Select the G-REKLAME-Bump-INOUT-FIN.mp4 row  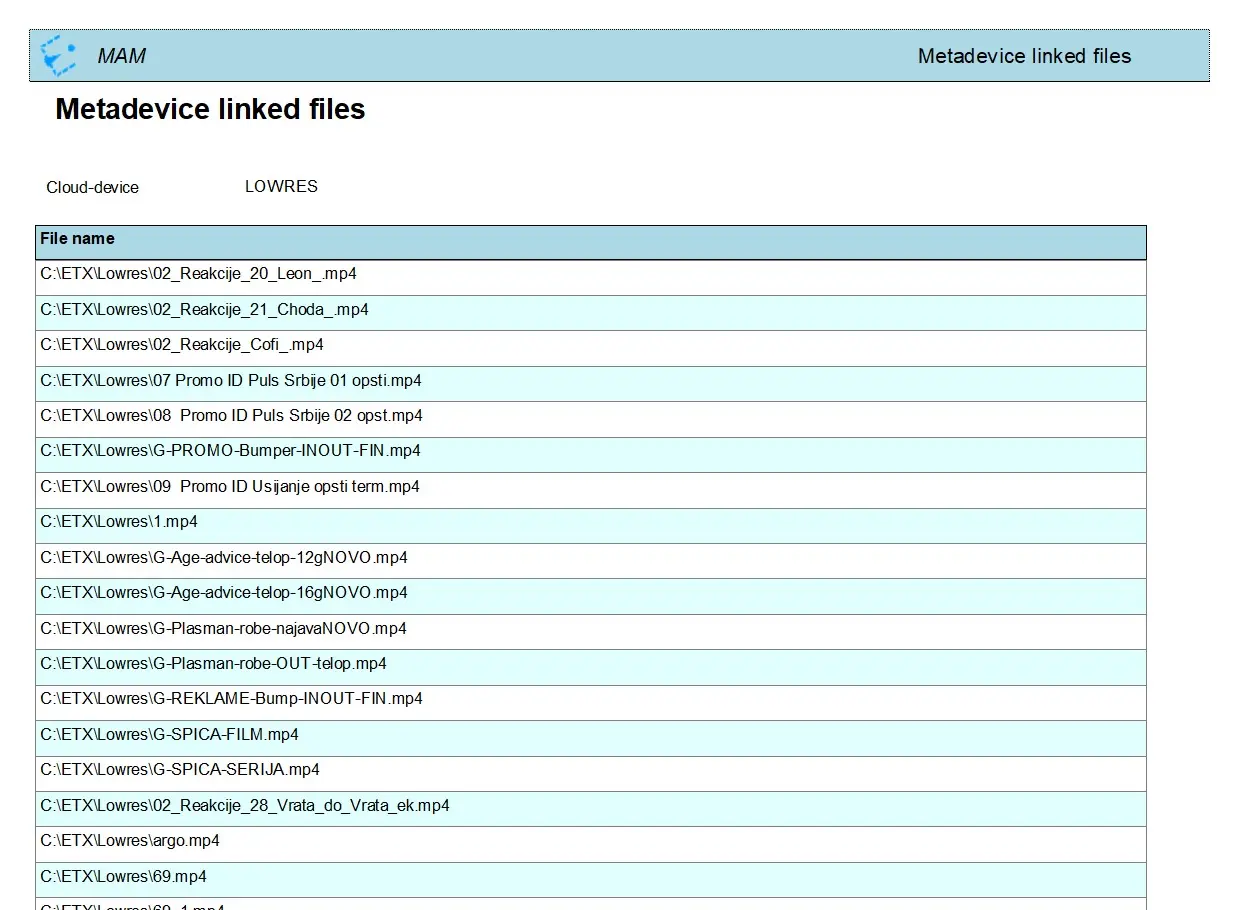[231, 699]
